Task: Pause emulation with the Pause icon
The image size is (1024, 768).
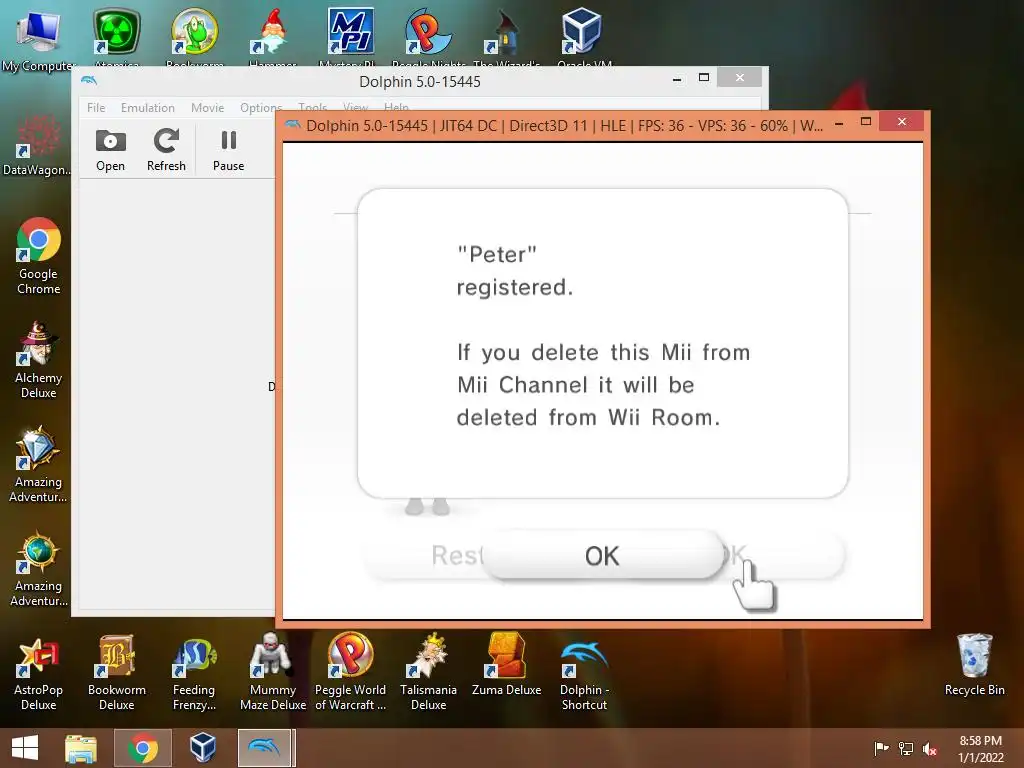Action: pos(229,150)
